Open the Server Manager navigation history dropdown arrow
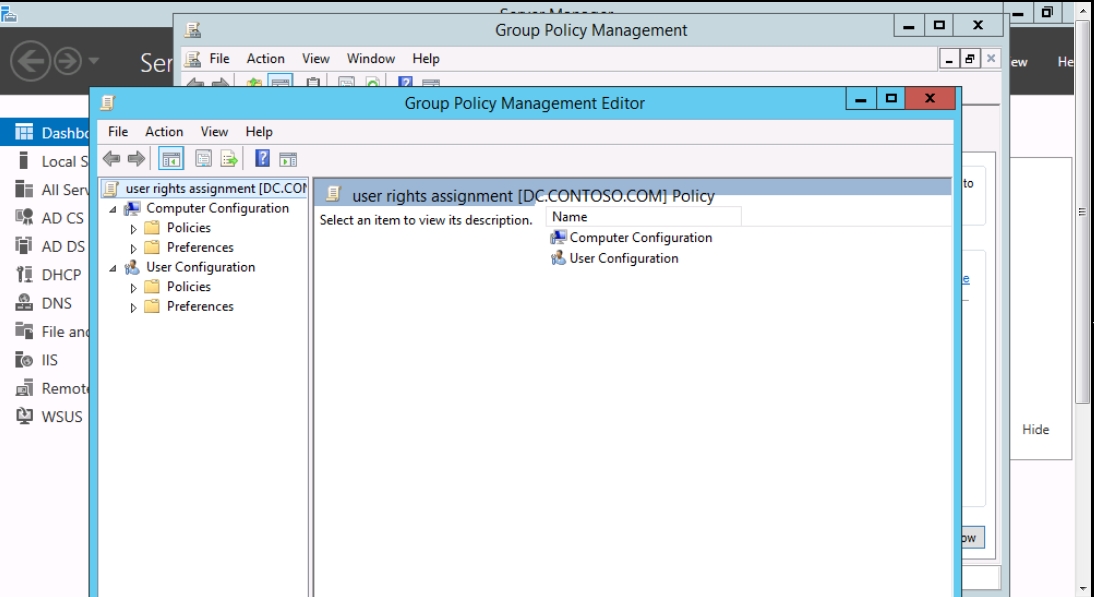 tap(93, 61)
